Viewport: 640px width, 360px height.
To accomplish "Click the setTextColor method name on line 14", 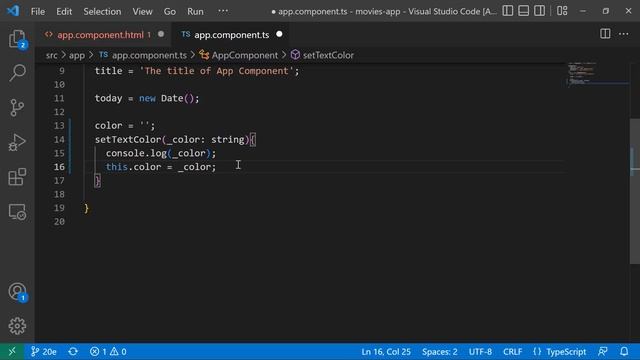I will point(128,140).
